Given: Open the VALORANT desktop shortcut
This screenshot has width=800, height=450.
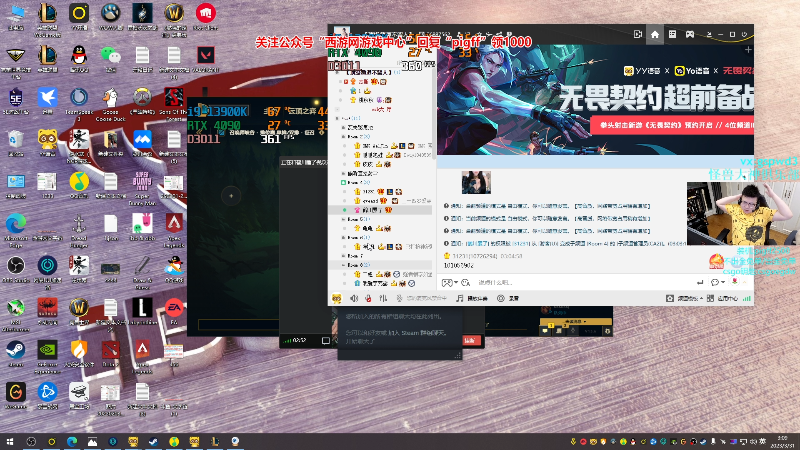Looking at the screenshot, I should click(206, 59).
